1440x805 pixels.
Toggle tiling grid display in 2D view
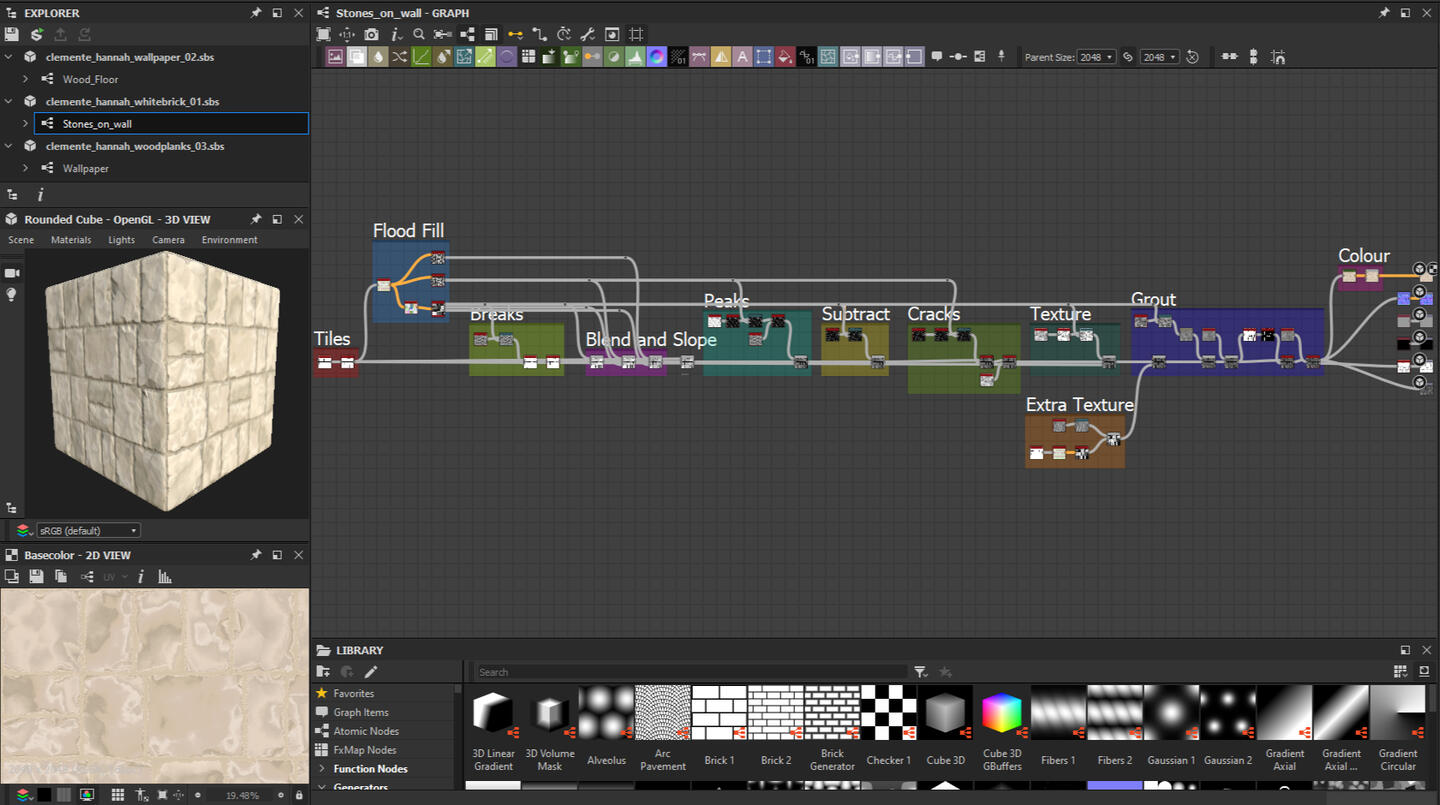click(117, 795)
